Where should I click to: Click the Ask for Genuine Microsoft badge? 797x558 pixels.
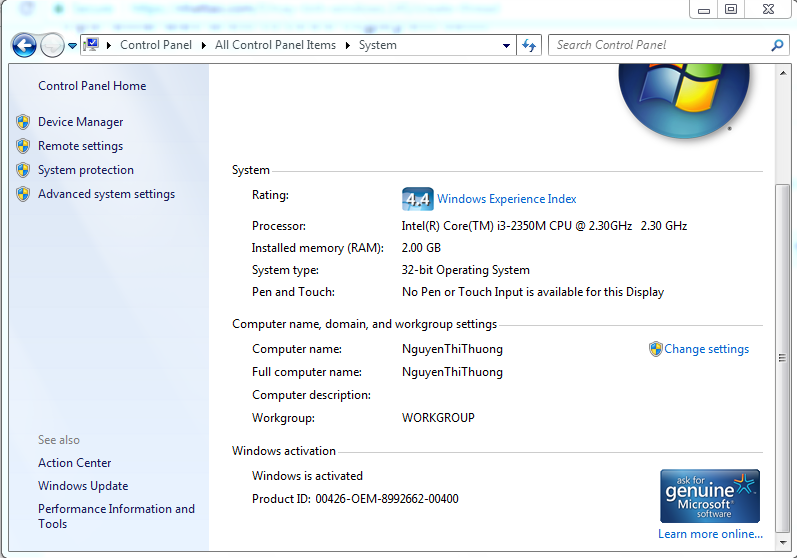click(x=710, y=496)
